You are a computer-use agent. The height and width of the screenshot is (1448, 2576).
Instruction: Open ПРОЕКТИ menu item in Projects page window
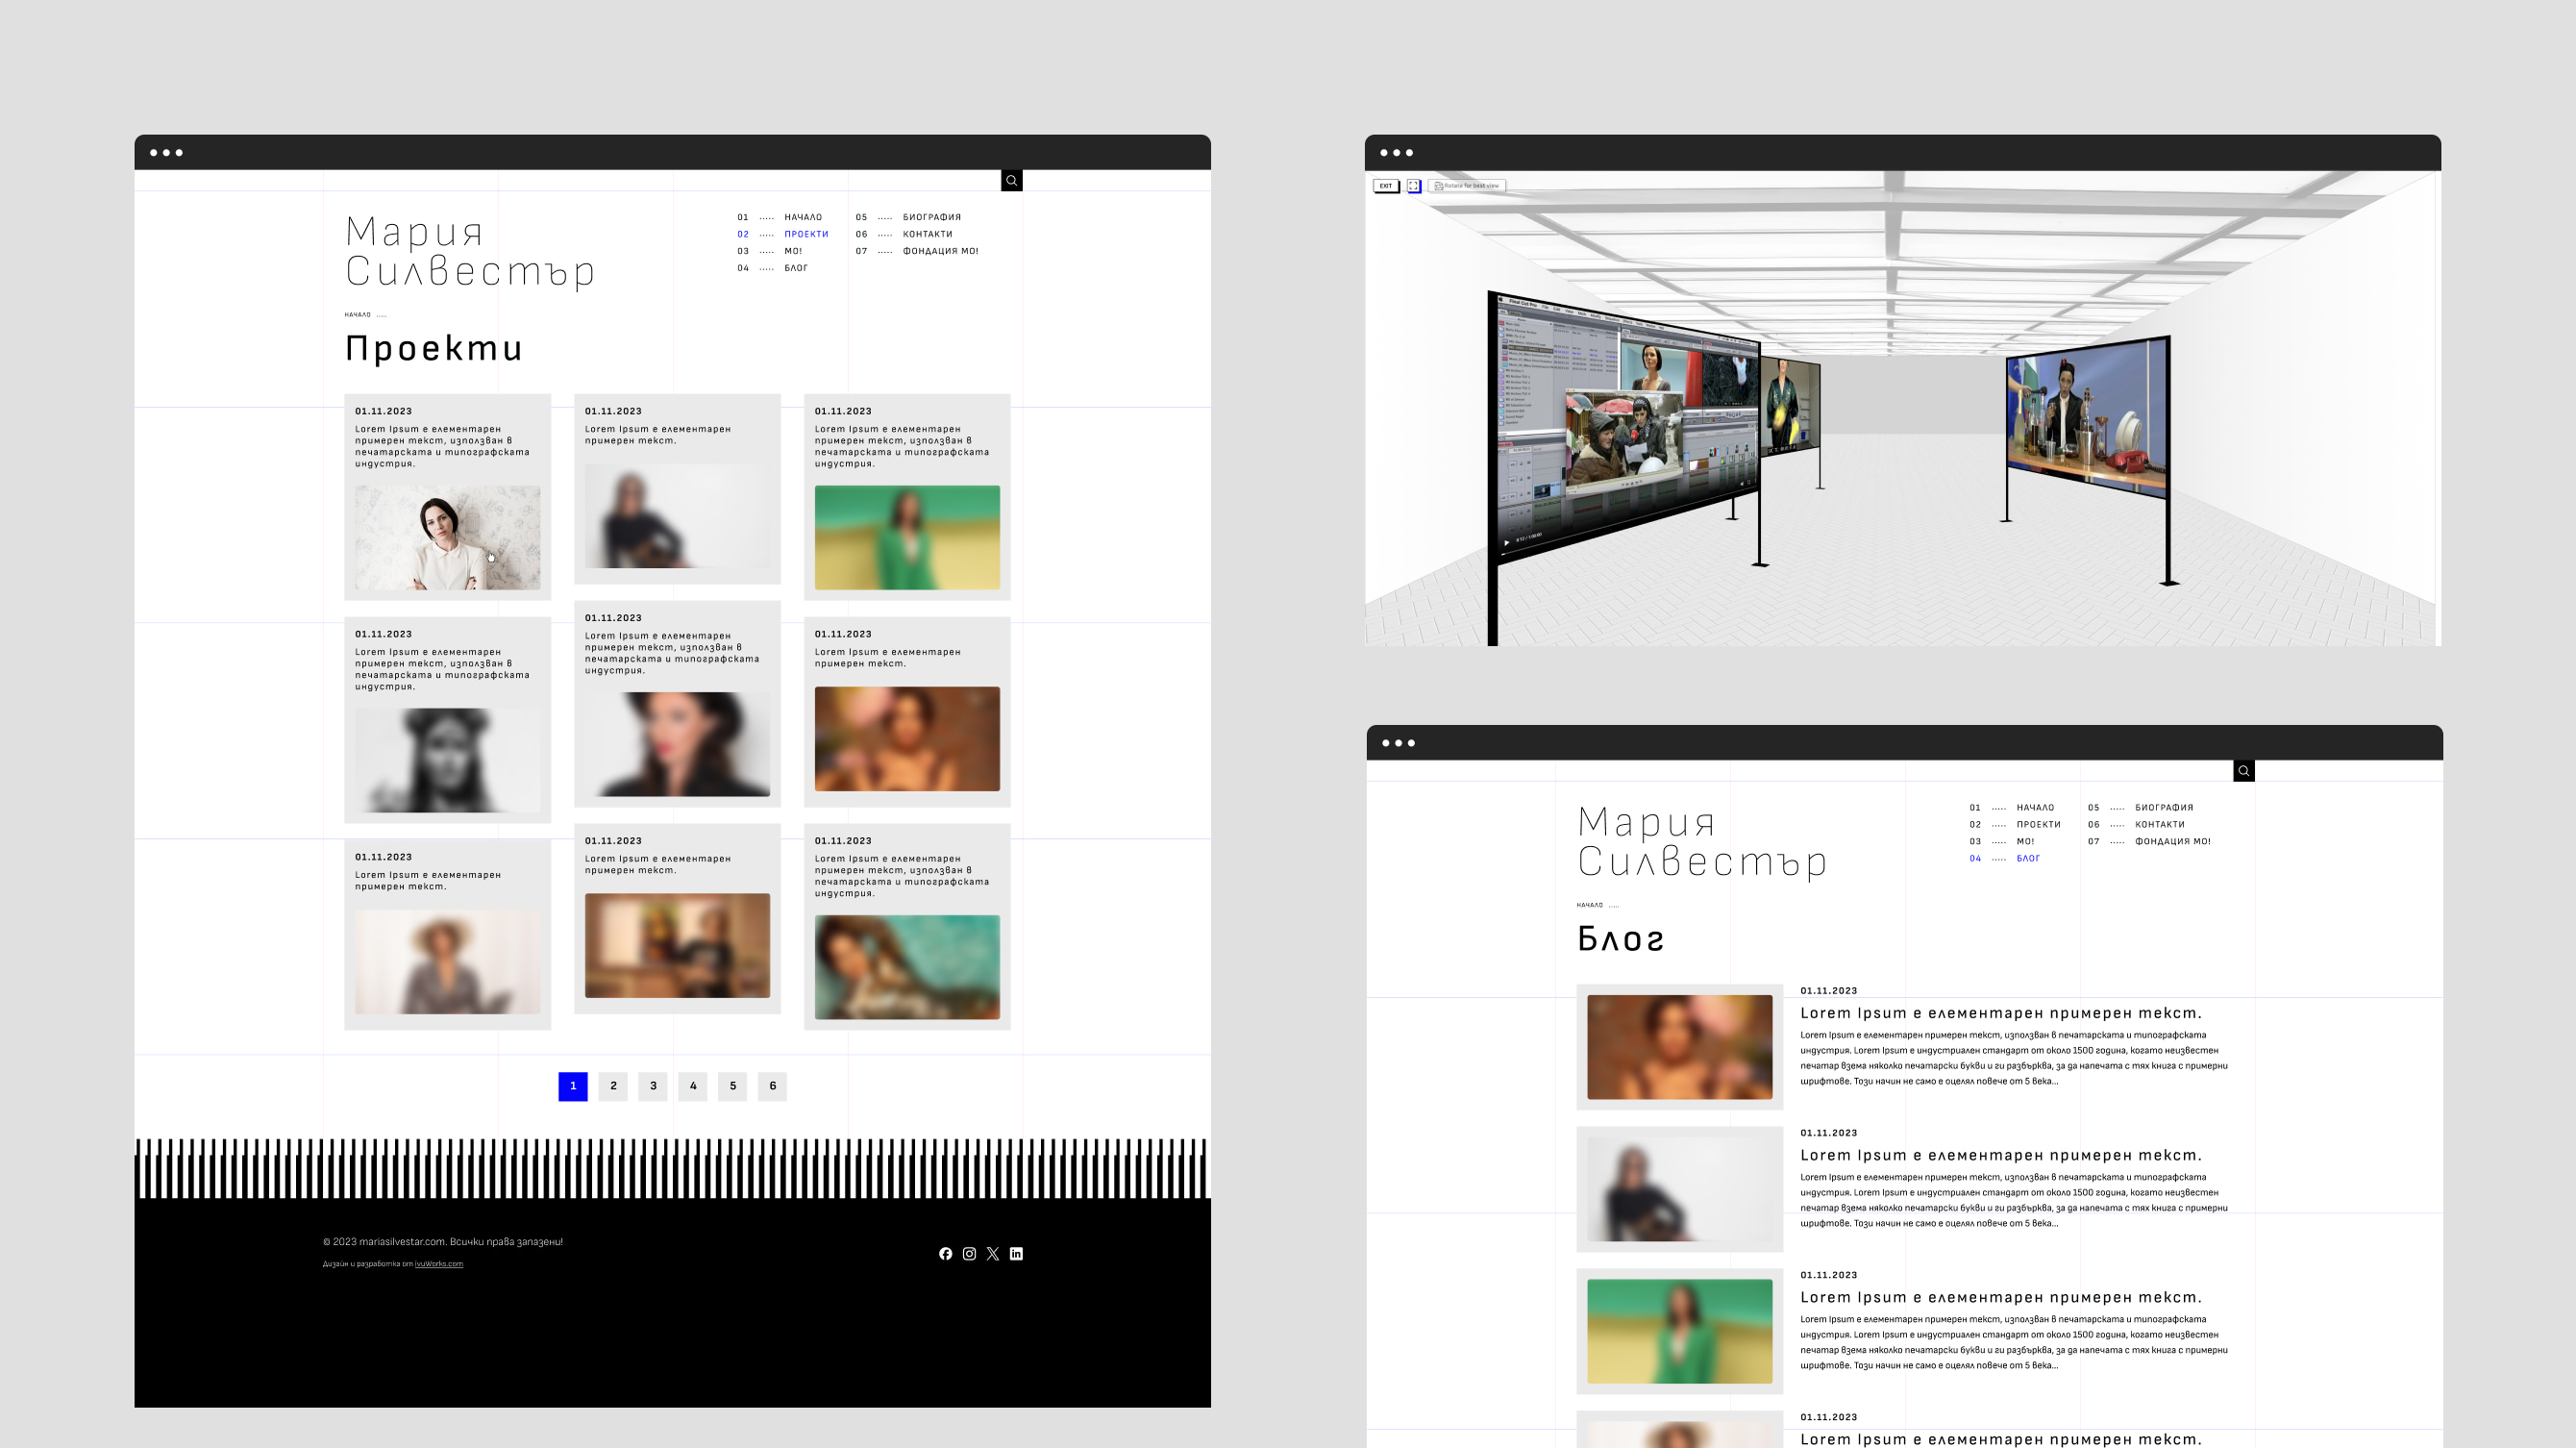tap(806, 234)
